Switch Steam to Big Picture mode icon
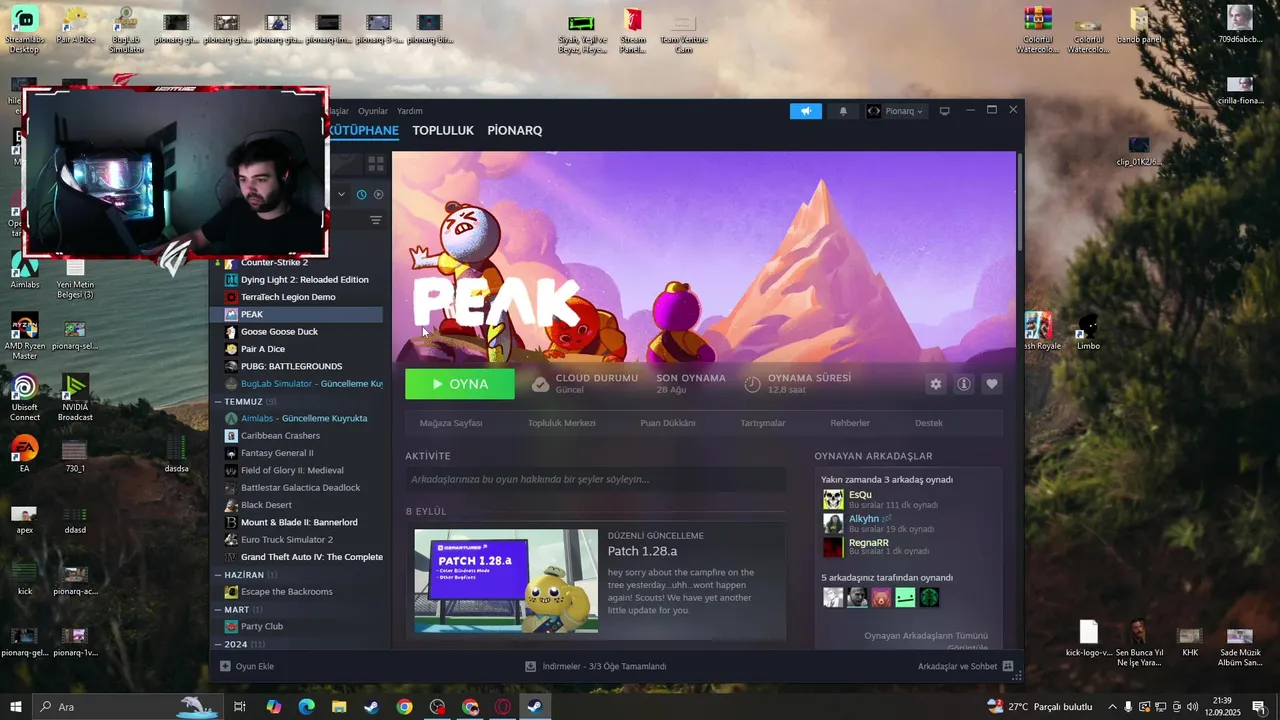The image size is (1280, 720). (x=944, y=111)
